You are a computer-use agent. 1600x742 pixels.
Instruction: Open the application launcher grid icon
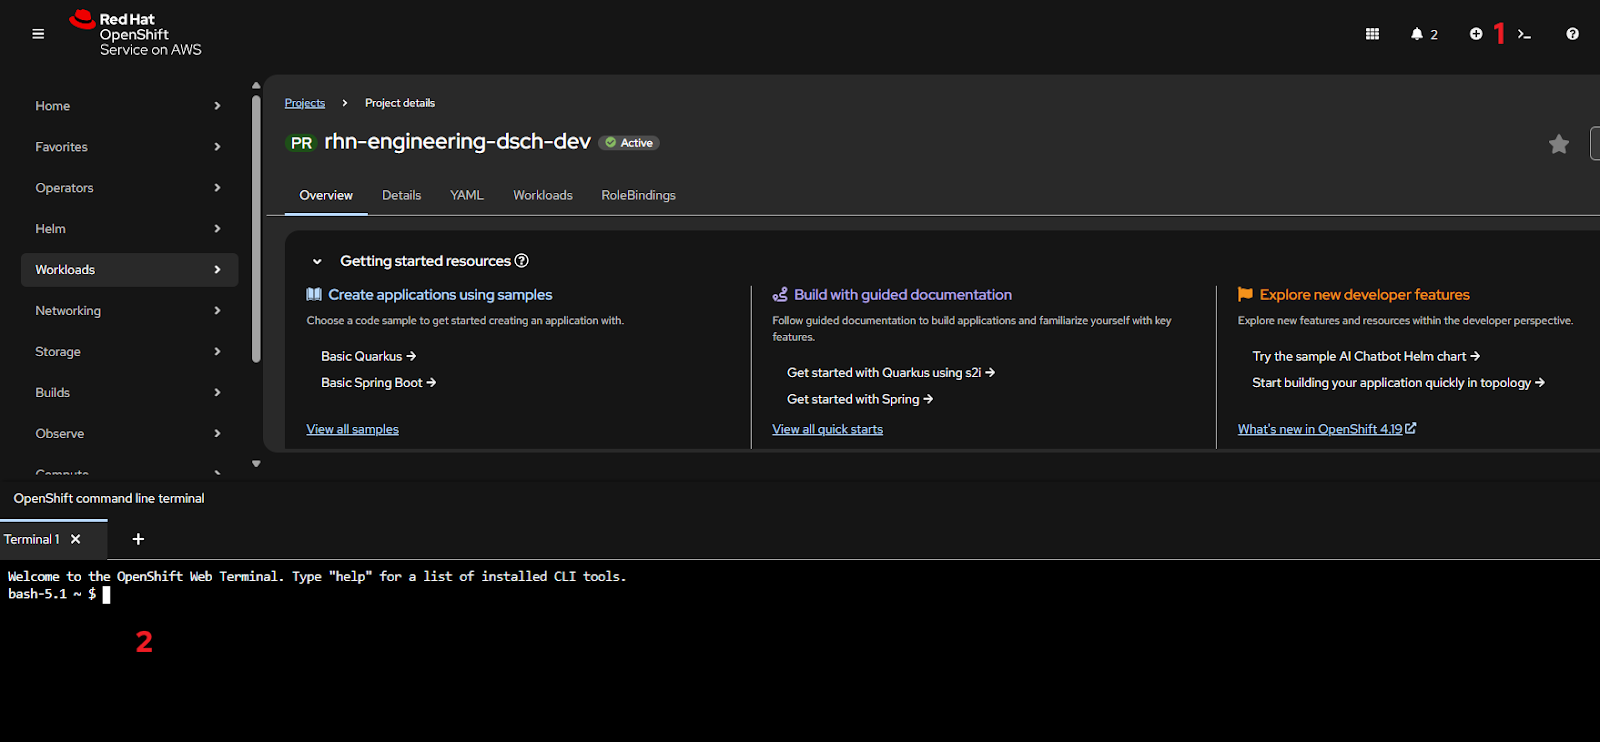click(x=1372, y=34)
